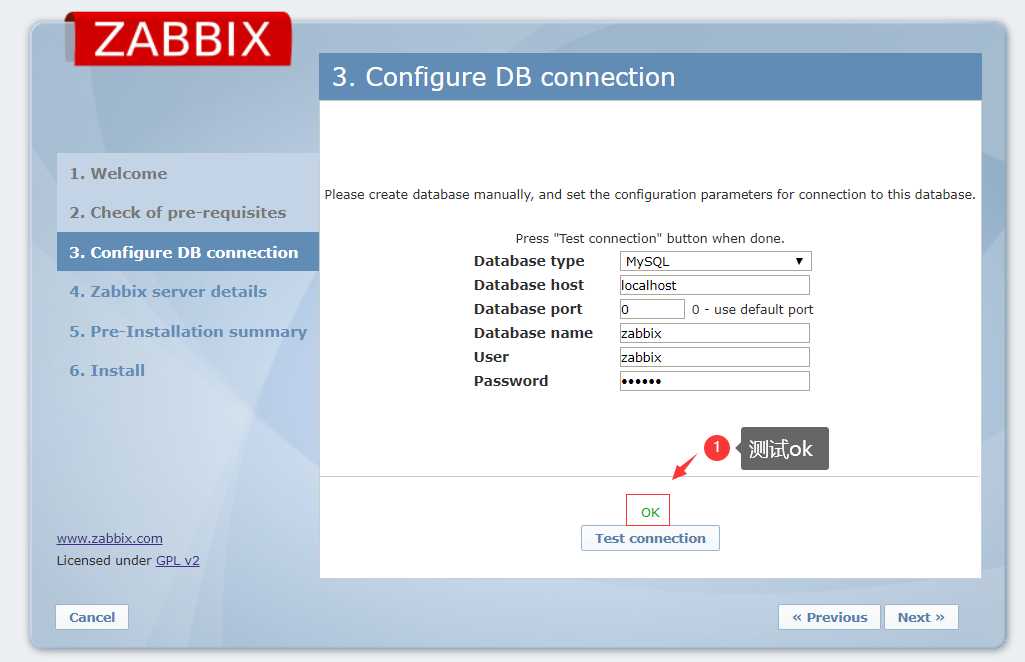Image resolution: width=1025 pixels, height=662 pixels.
Task: Click the Press "Test connection" instruction text
Action: coord(650,239)
